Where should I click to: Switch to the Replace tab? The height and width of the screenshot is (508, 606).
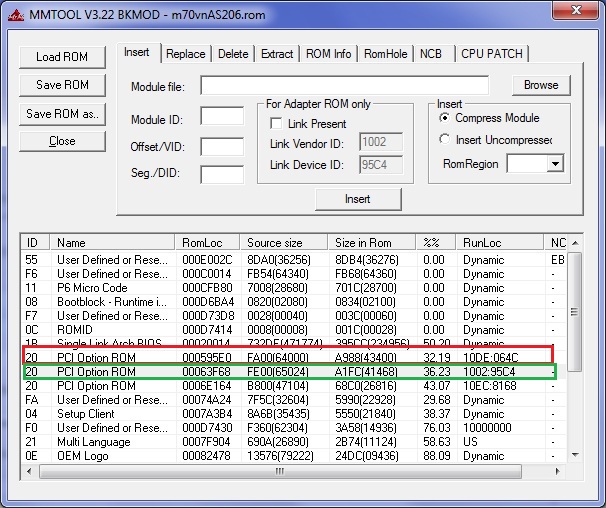(185, 54)
